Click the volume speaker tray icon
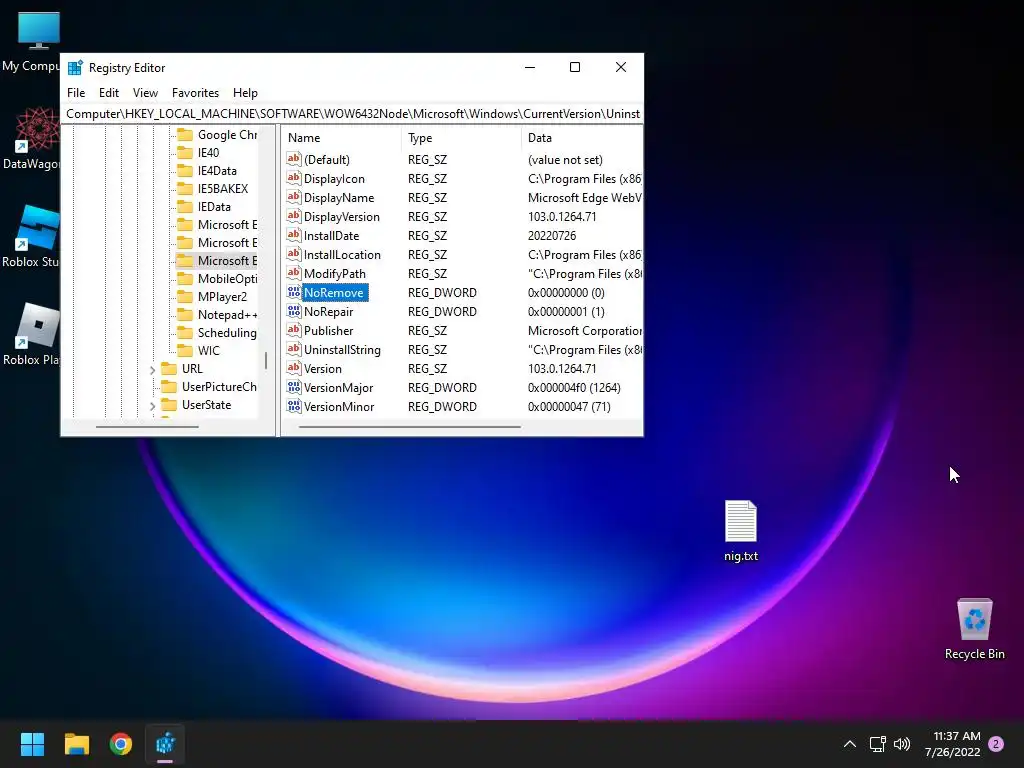Screen dimensions: 1024x768 click(x=902, y=744)
